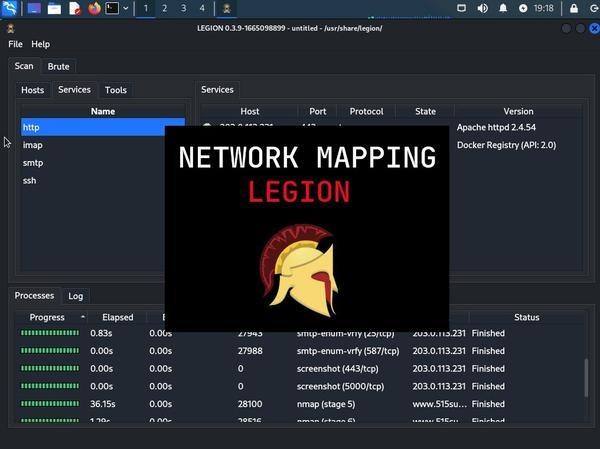Screen dimensions: 600x449
Task: Switch to workspace 3
Action: coord(184,8)
